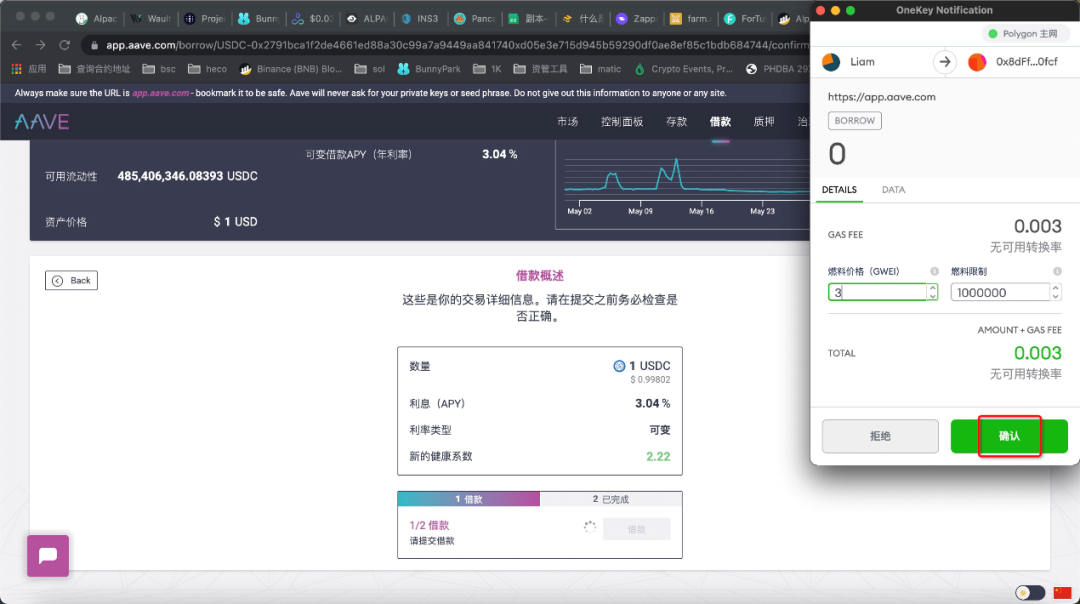The image size is (1080, 604).
Task: Open the matic bookmark folder
Action: [601, 69]
